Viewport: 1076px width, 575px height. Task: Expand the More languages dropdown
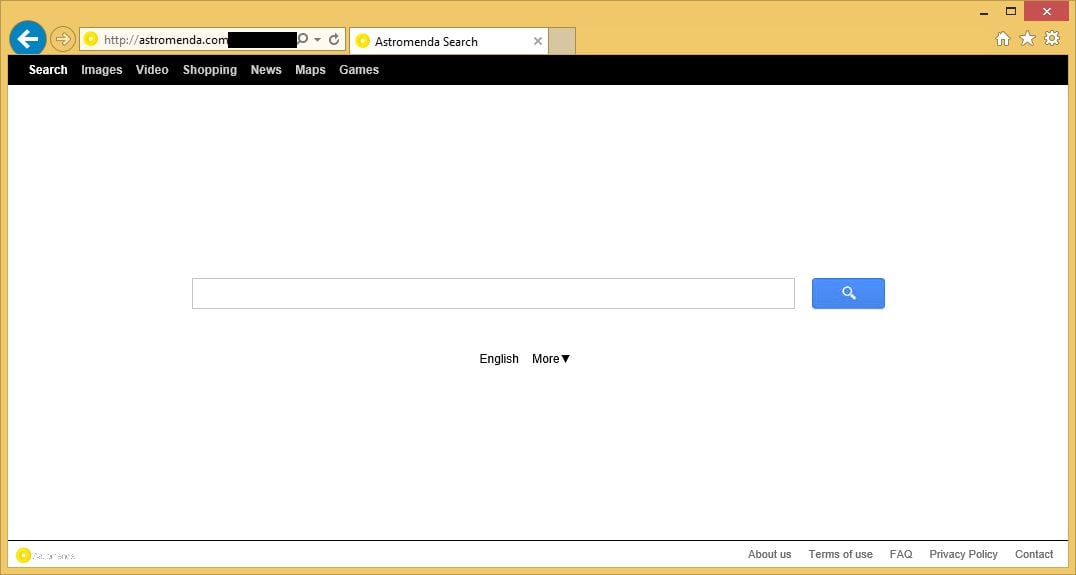click(551, 359)
